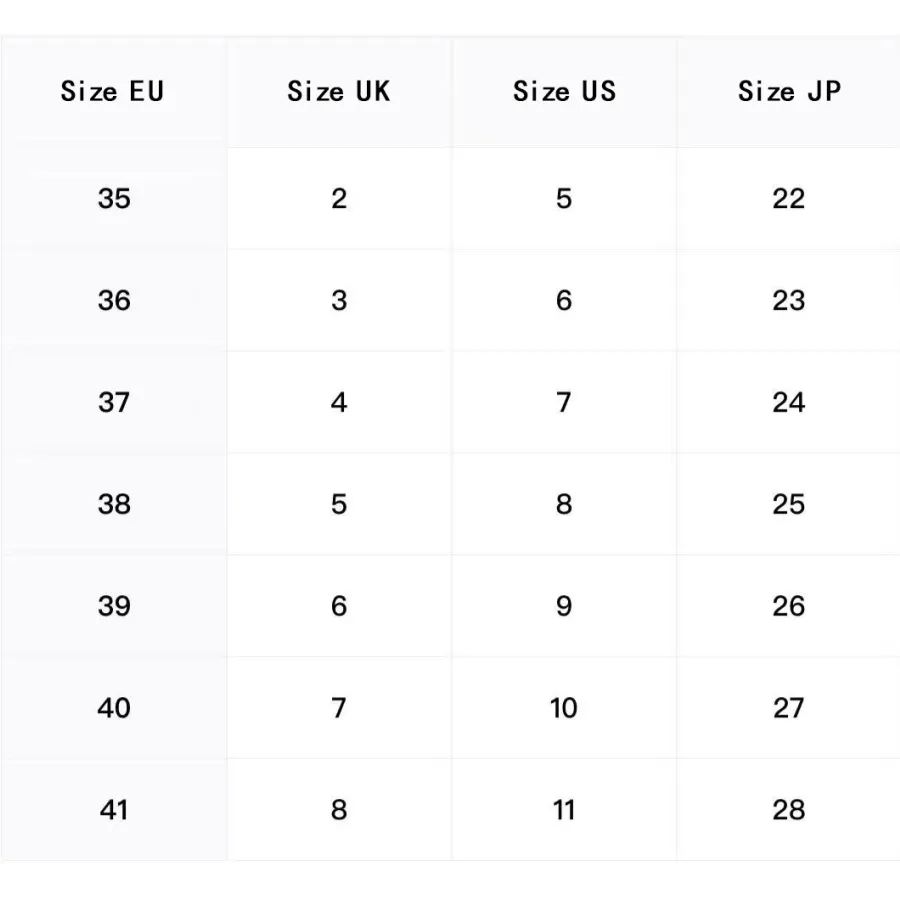900x900 pixels.
Task: Click JP size 22 cell
Action: (x=788, y=199)
